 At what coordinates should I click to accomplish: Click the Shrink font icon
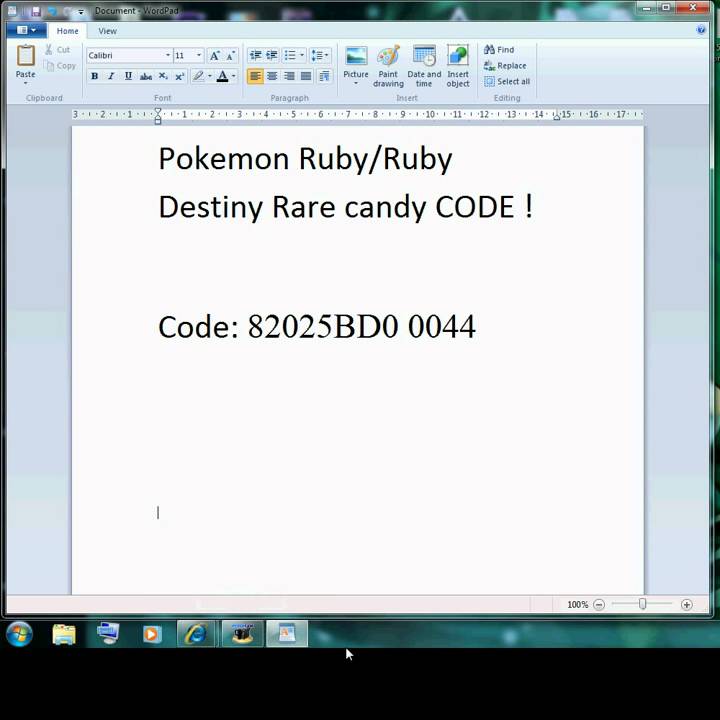tap(231, 56)
